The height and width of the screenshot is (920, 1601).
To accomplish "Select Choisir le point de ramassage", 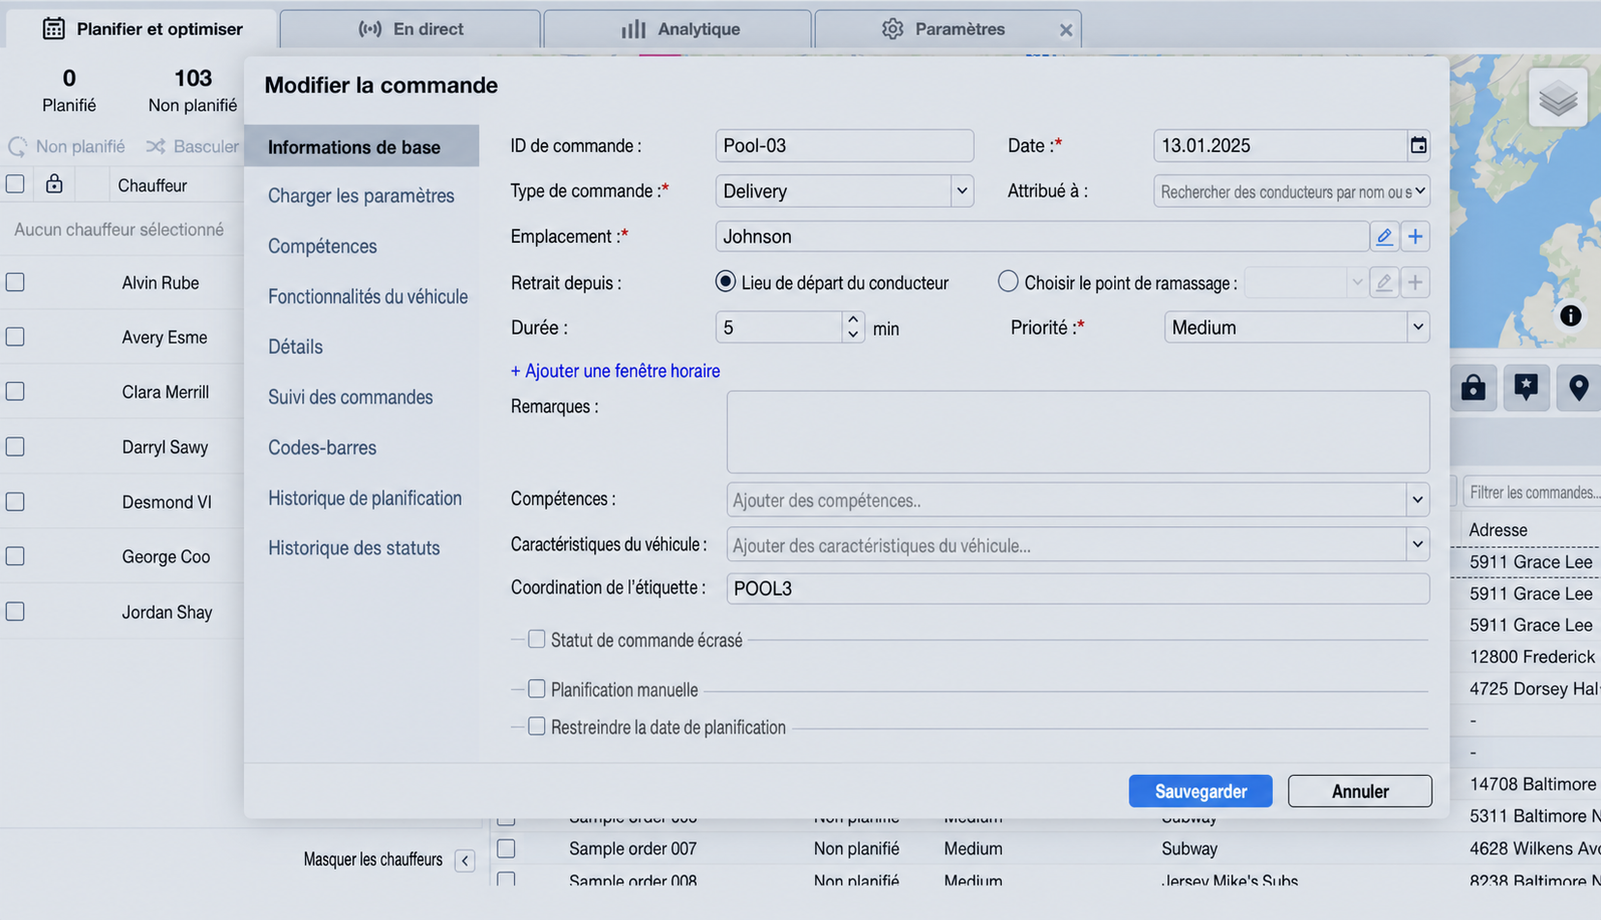I will 1008,282.
